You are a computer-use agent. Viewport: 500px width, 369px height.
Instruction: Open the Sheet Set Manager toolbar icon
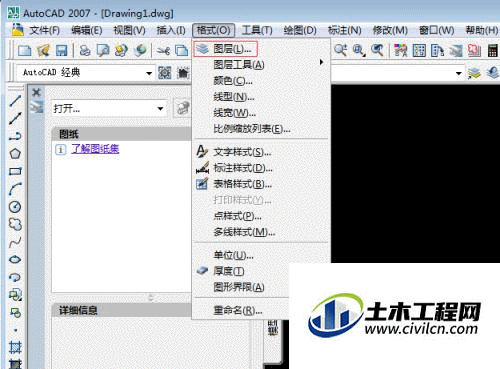tap(456, 50)
